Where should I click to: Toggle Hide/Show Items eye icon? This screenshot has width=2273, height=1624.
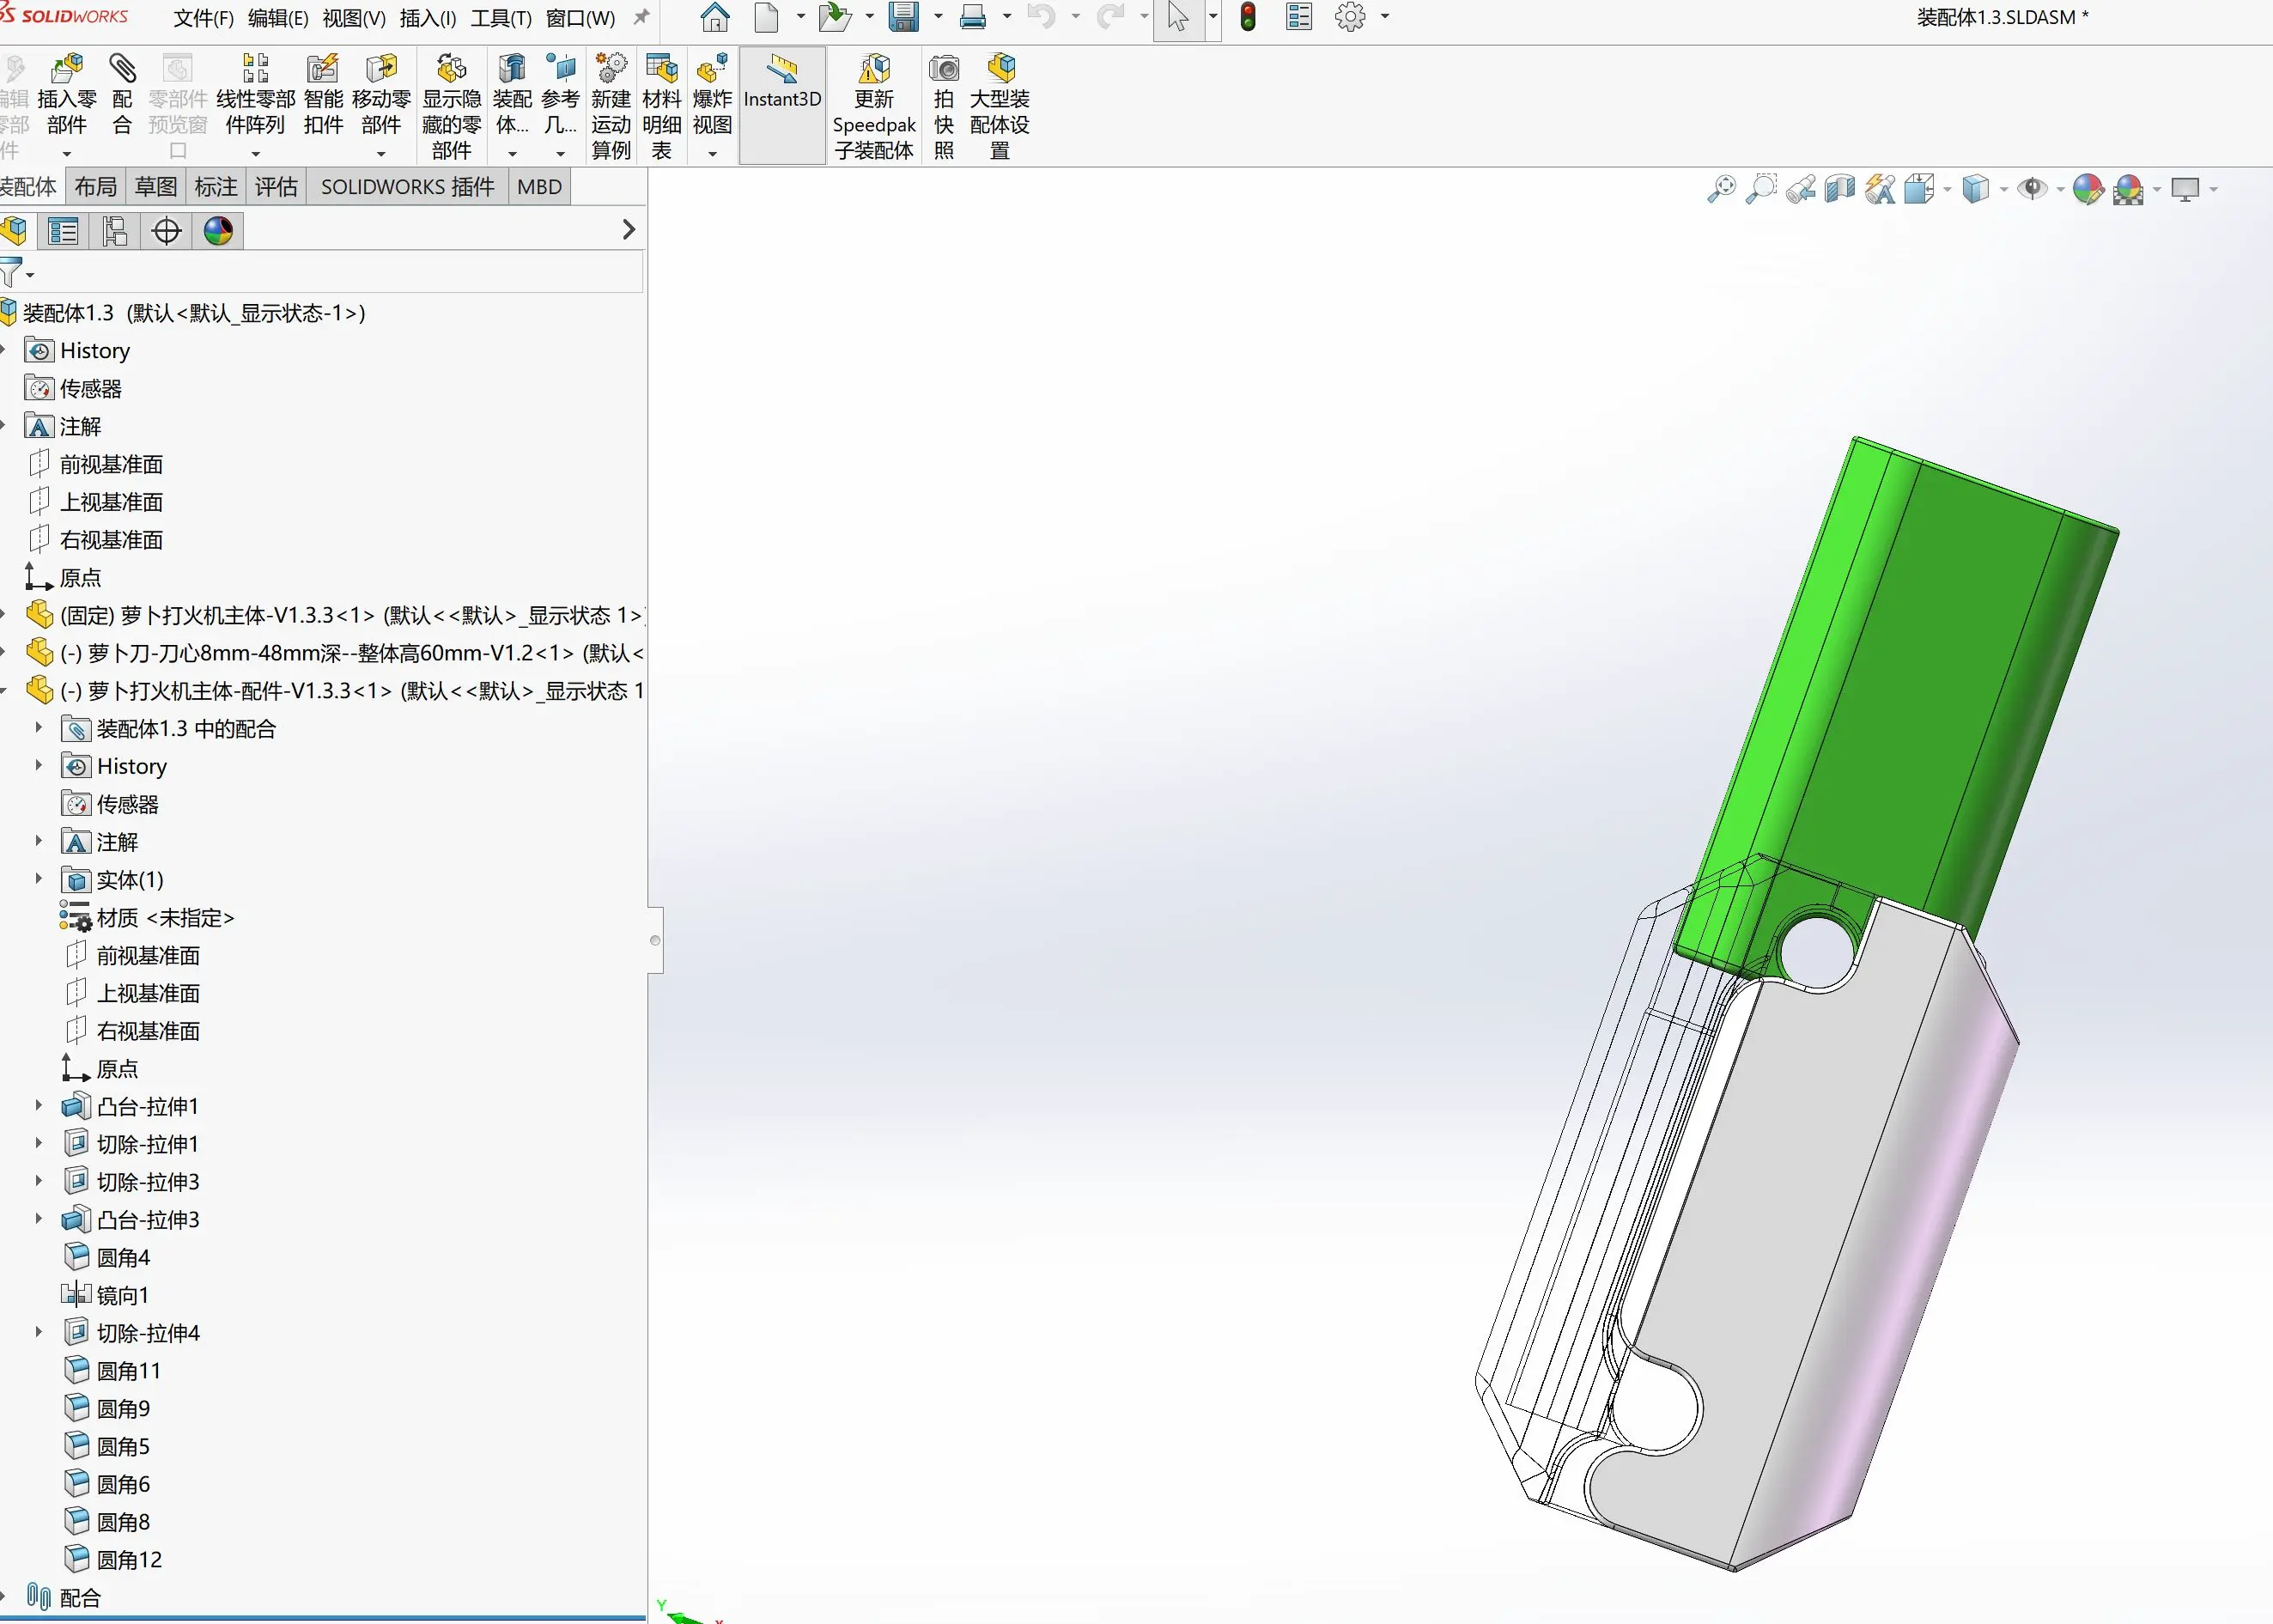click(x=2031, y=189)
